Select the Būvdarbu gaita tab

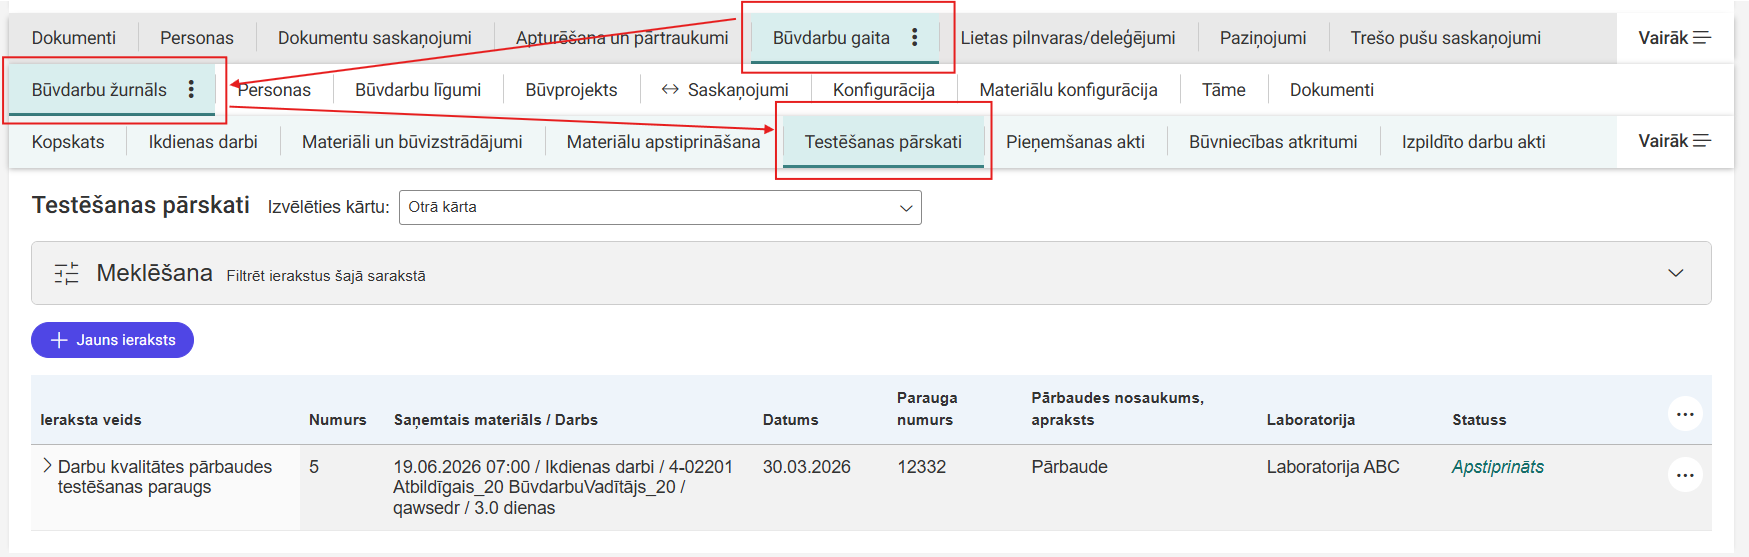(831, 38)
